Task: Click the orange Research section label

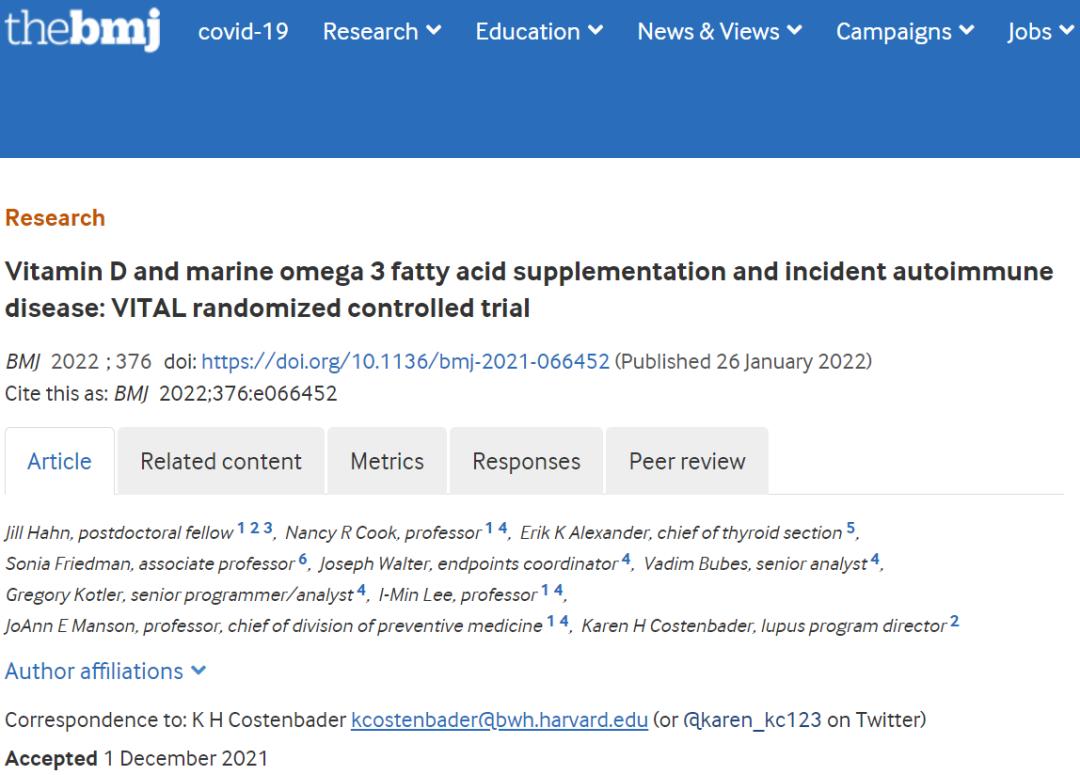Action: click(55, 218)
